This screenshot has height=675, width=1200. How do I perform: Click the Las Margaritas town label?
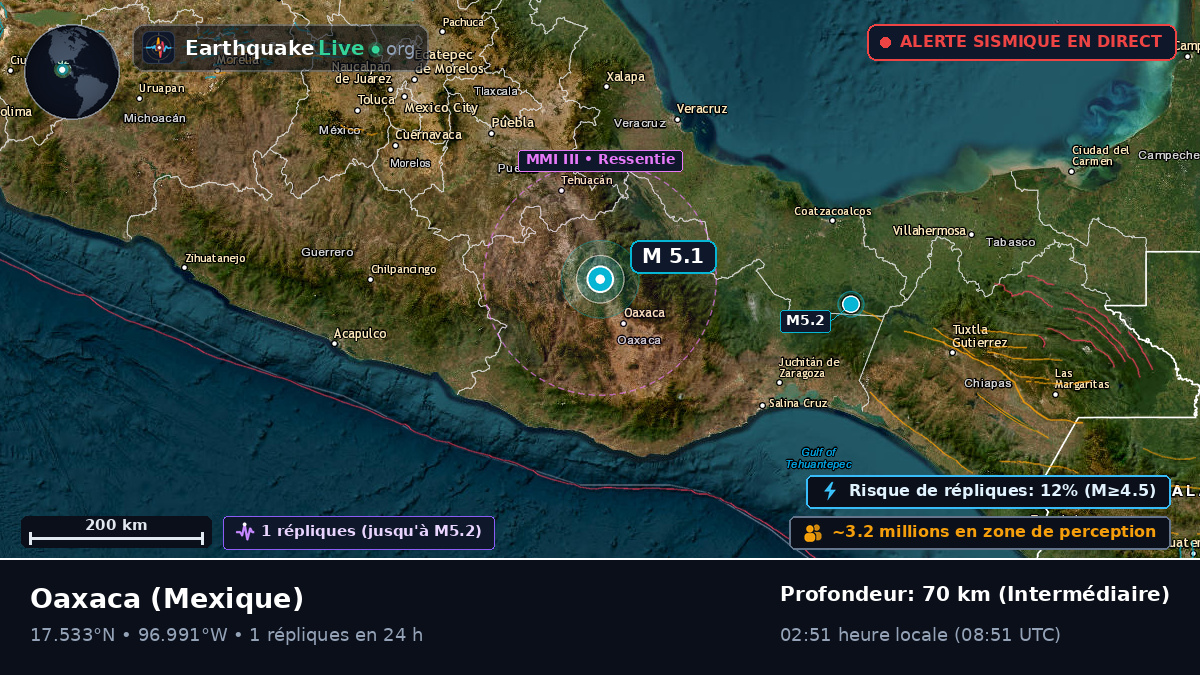(1082, 379)
